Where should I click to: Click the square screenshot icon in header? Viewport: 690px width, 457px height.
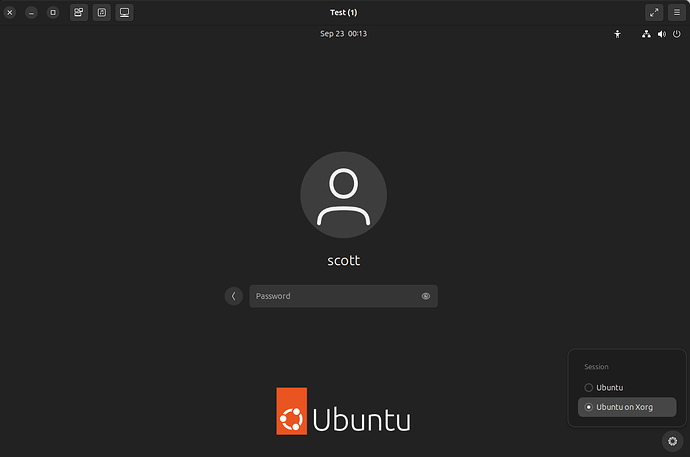pos(102,12)
